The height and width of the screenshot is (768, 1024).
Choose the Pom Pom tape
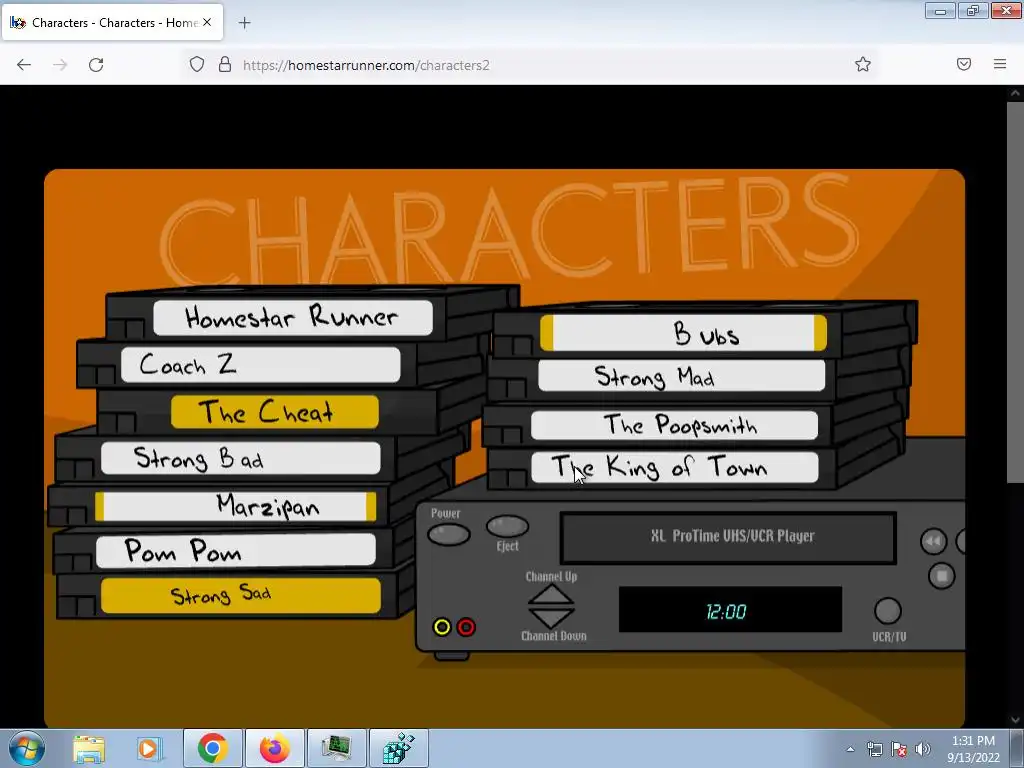pos(235,550)
